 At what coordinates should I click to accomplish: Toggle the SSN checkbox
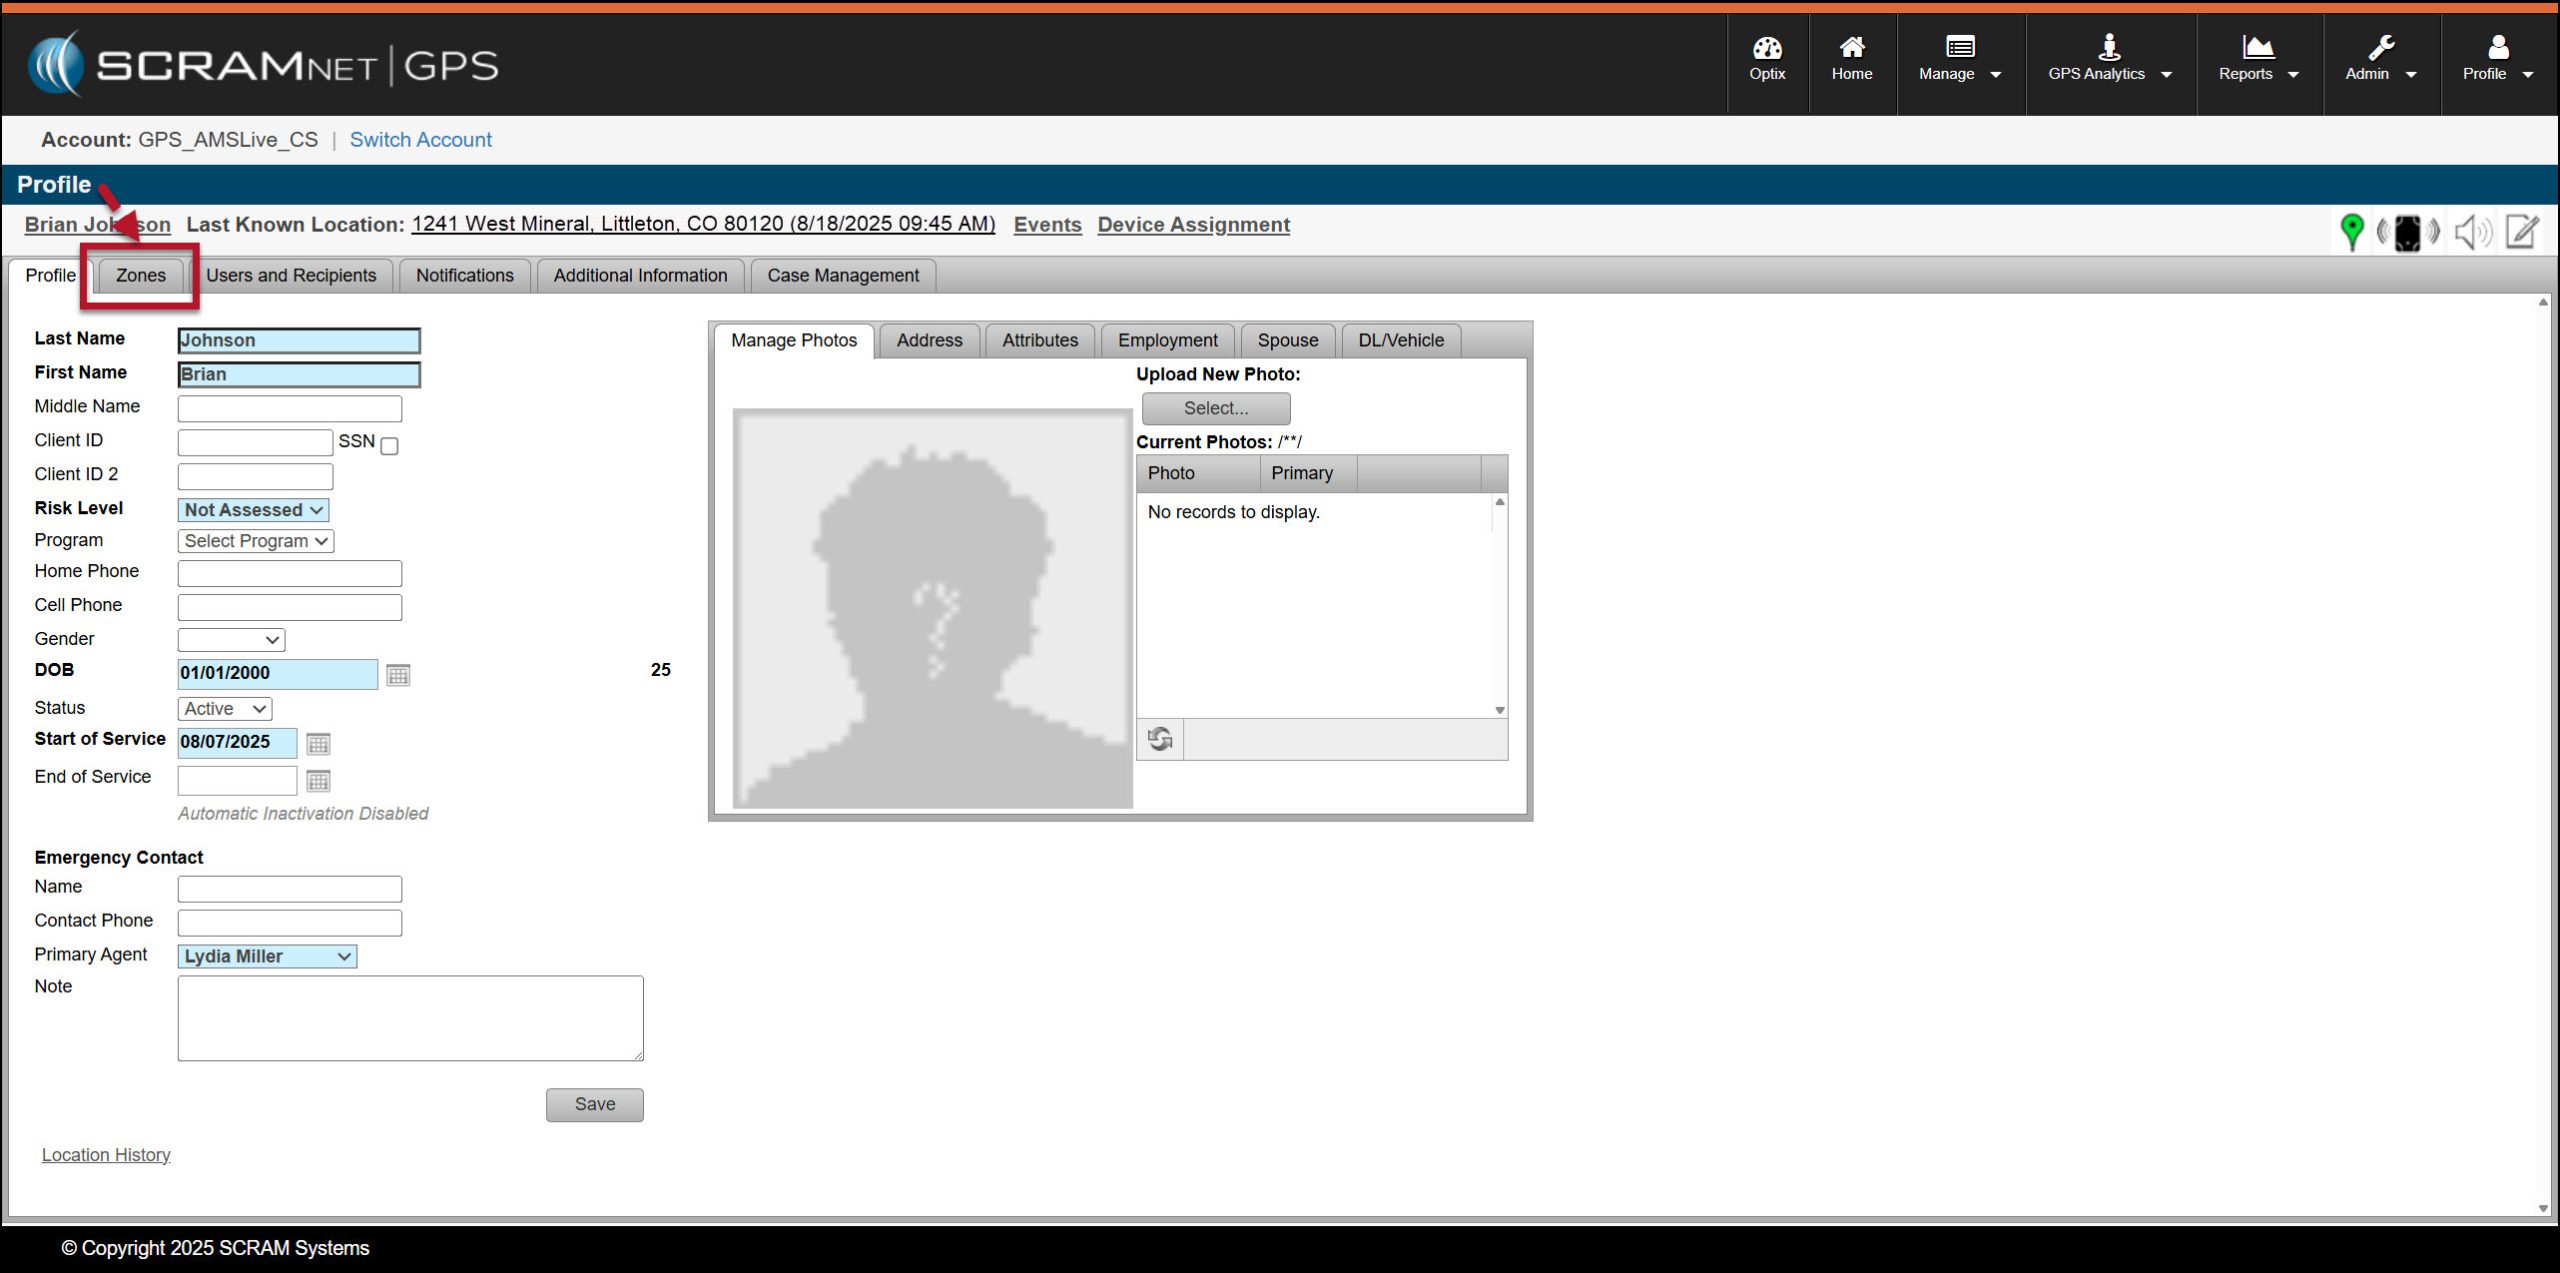[x=389, y=446]
